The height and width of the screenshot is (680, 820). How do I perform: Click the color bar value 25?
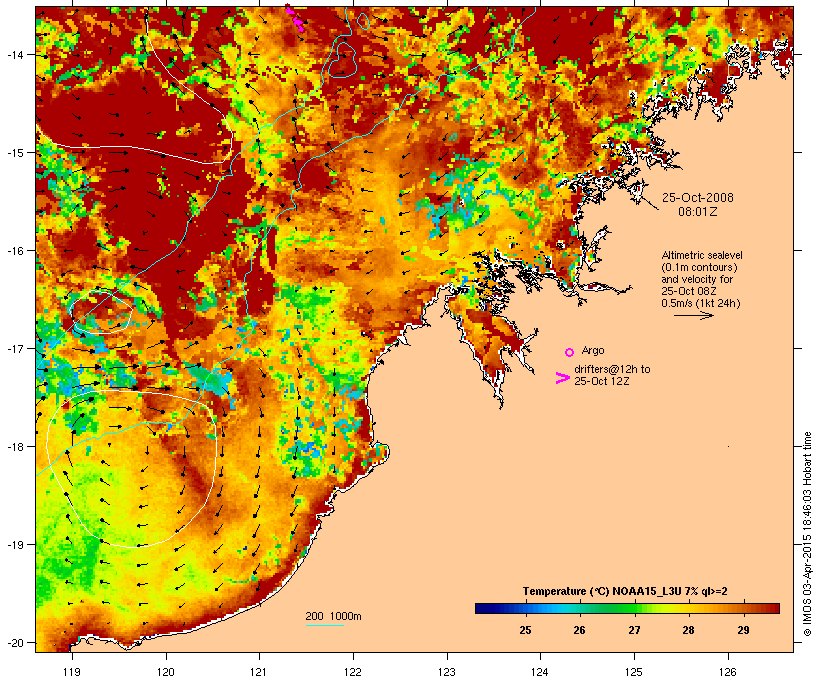tap(525, 630)
